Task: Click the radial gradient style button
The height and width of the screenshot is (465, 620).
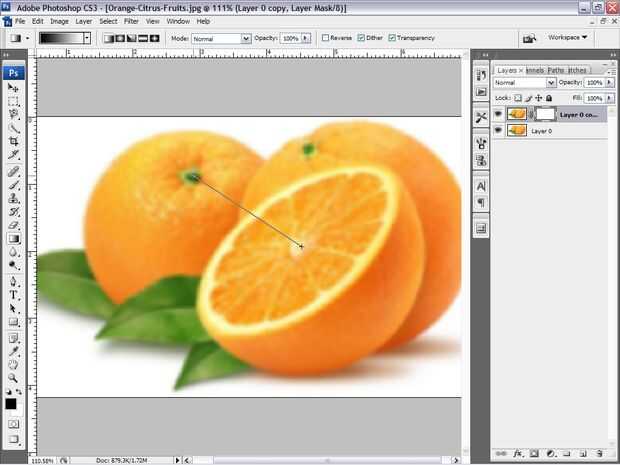Action: pyautogui.click(x=120, y=38)
